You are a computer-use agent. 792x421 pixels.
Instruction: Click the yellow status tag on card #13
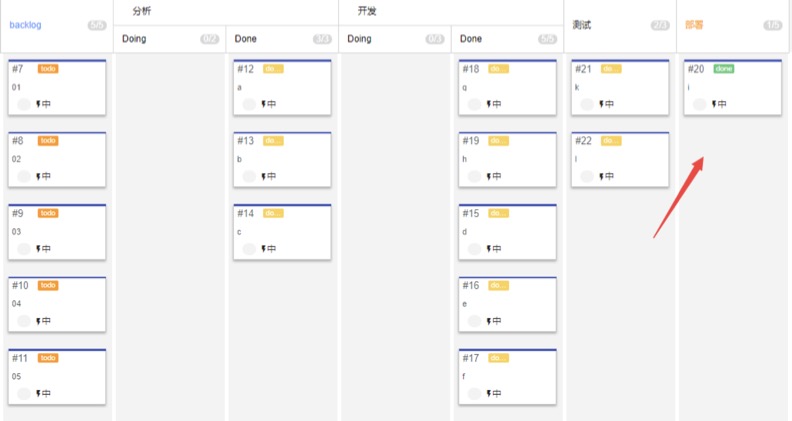pos(273,141)
